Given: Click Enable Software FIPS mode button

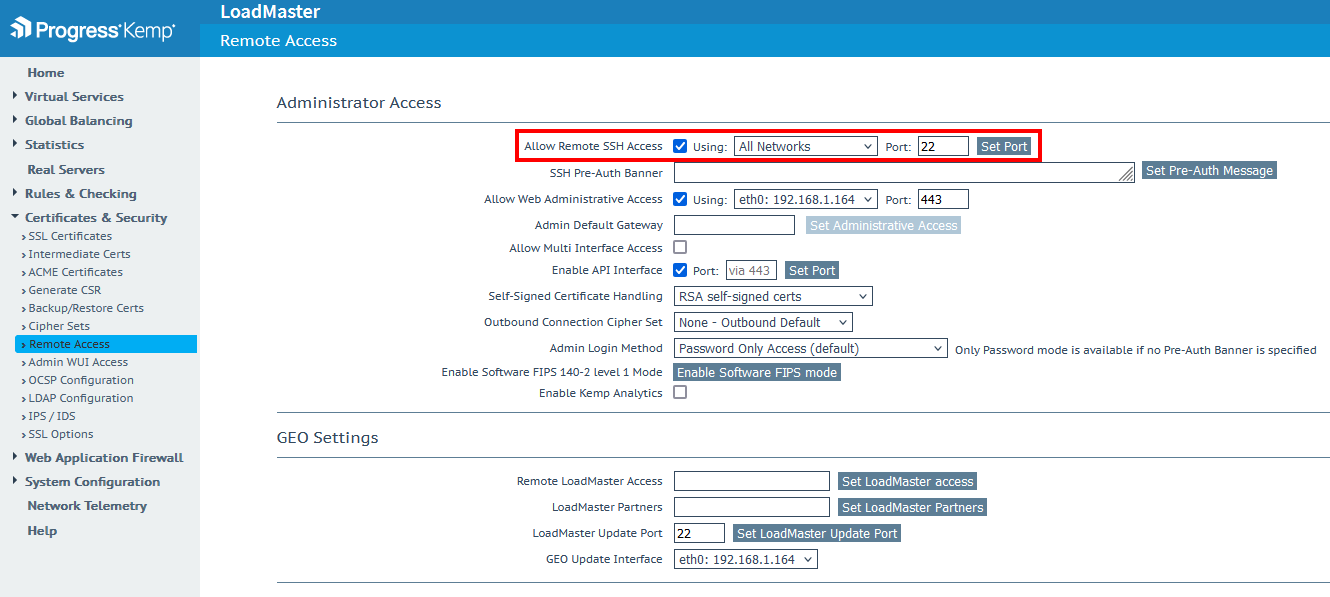Looking at the screenshot, I should point(757,372).
